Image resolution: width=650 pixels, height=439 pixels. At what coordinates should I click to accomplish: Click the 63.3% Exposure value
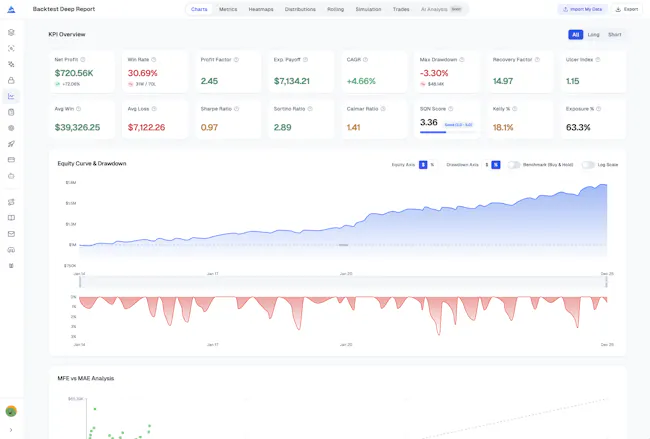(578, 128)
